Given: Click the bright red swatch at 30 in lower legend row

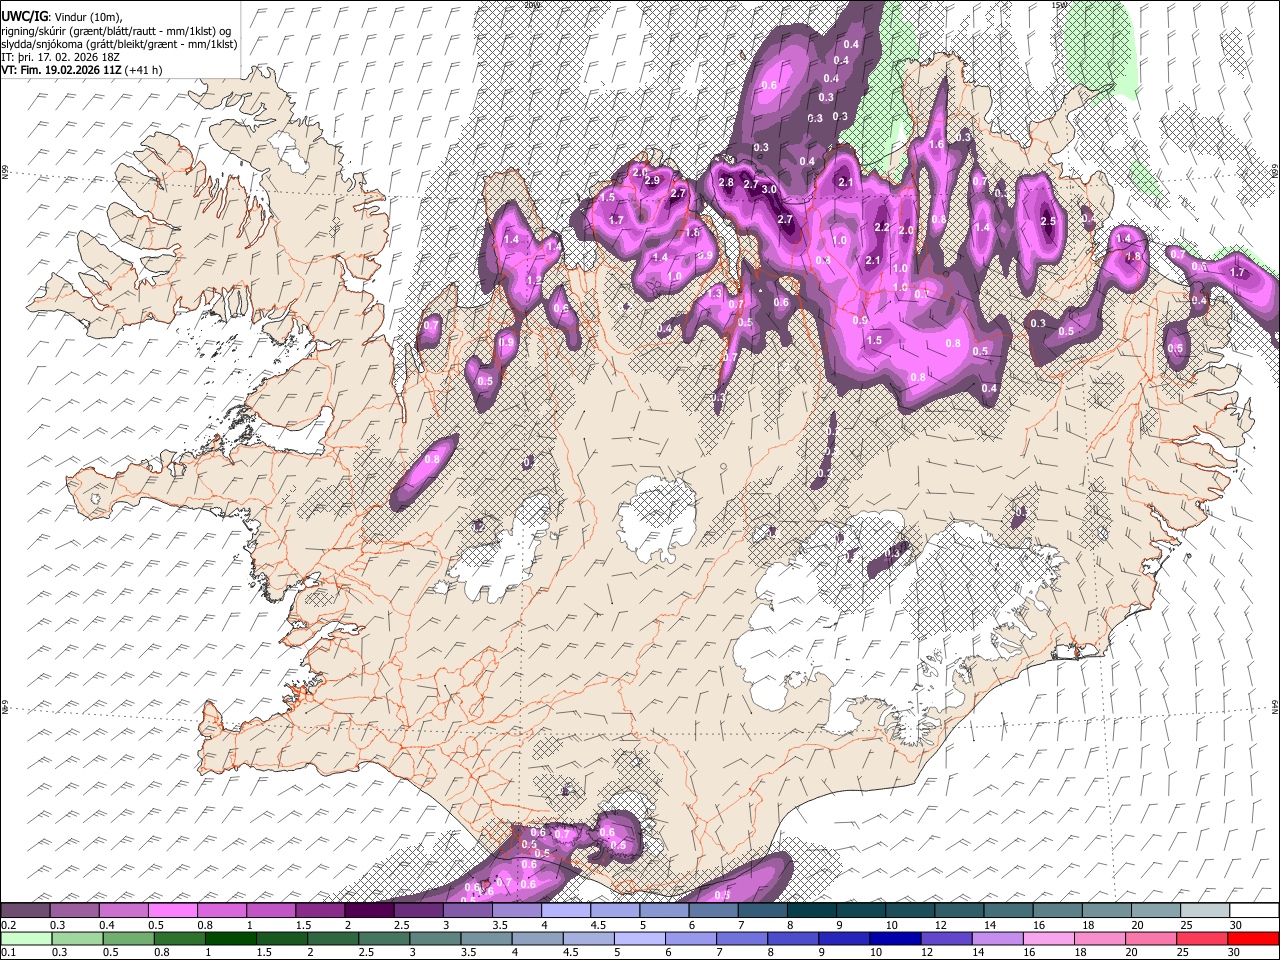Looking at the screenshot, I should point(1253,938).
